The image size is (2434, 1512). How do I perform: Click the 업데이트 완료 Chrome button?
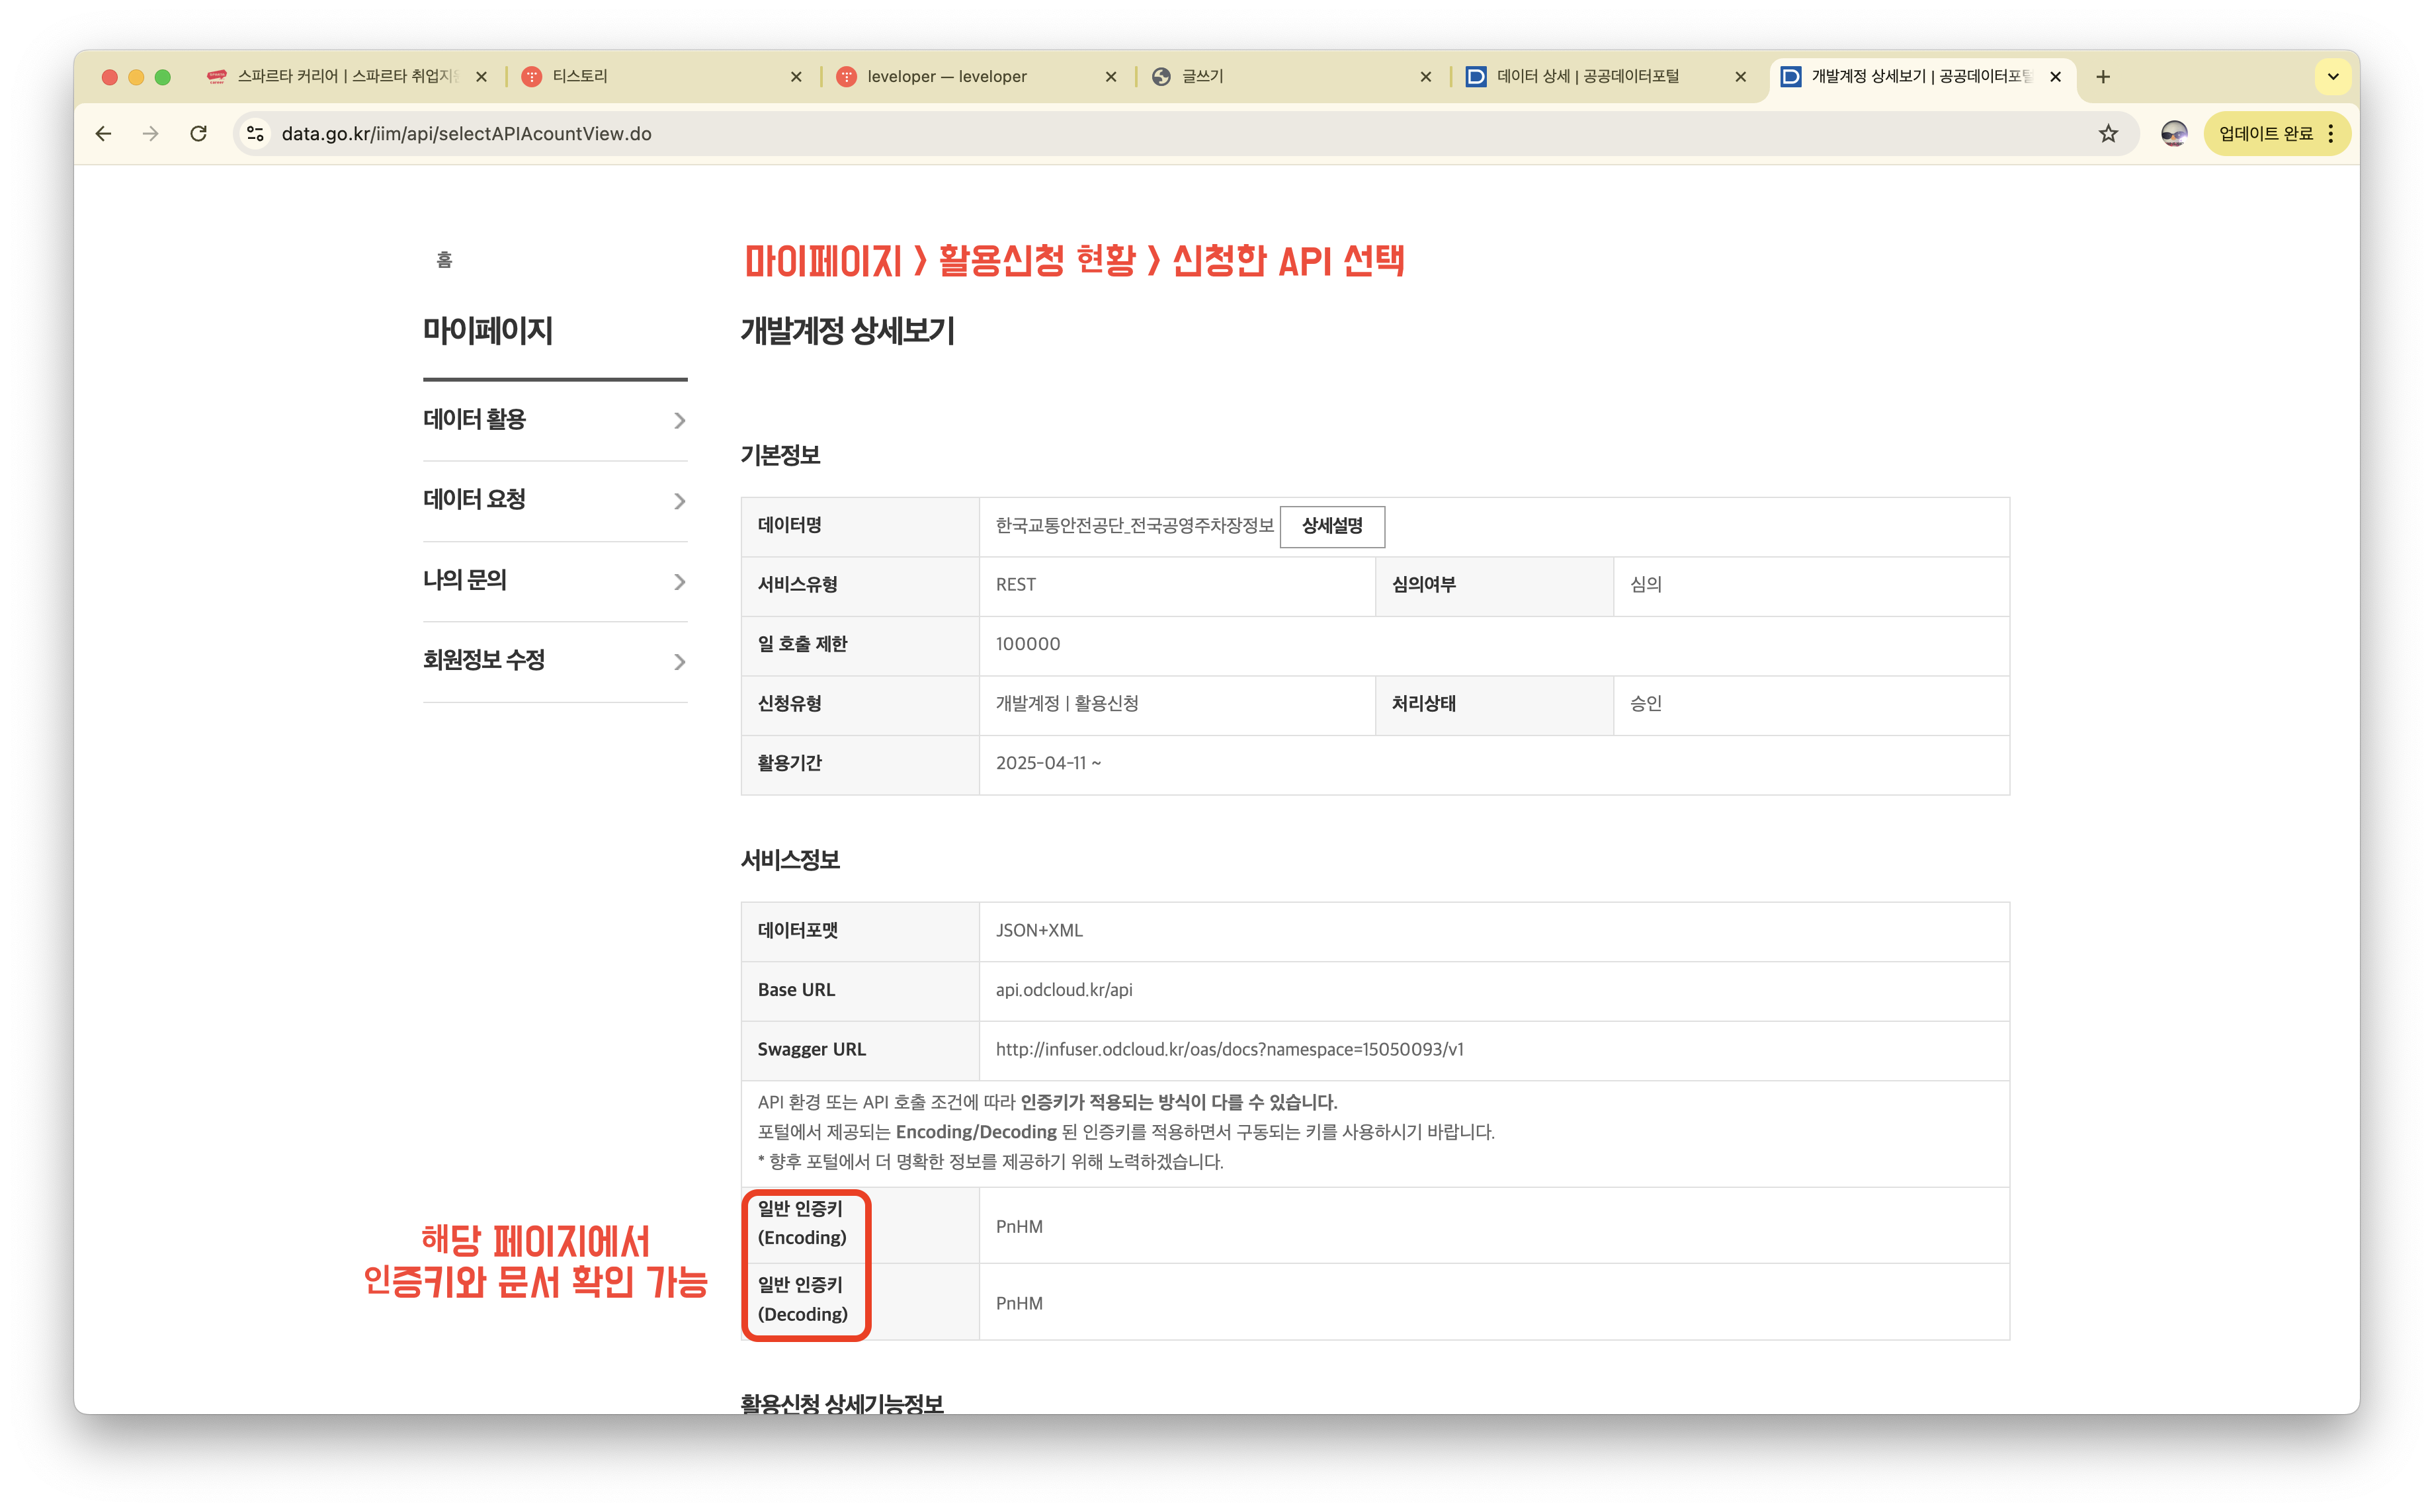click(x=2265, y=134)
